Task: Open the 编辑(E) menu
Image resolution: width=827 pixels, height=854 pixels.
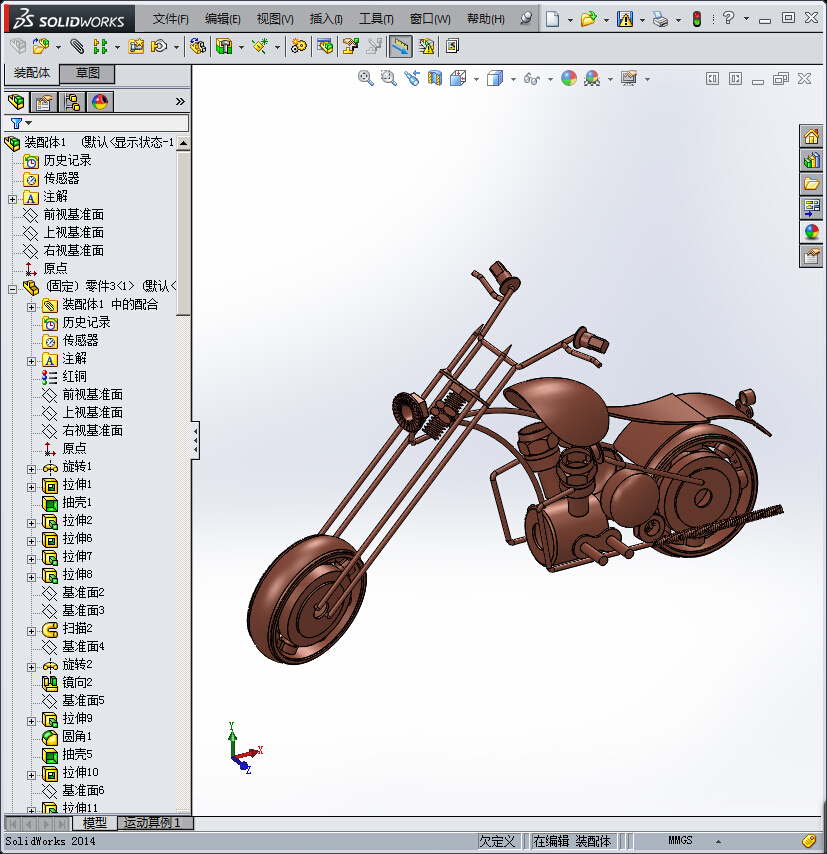Action: 223,19
